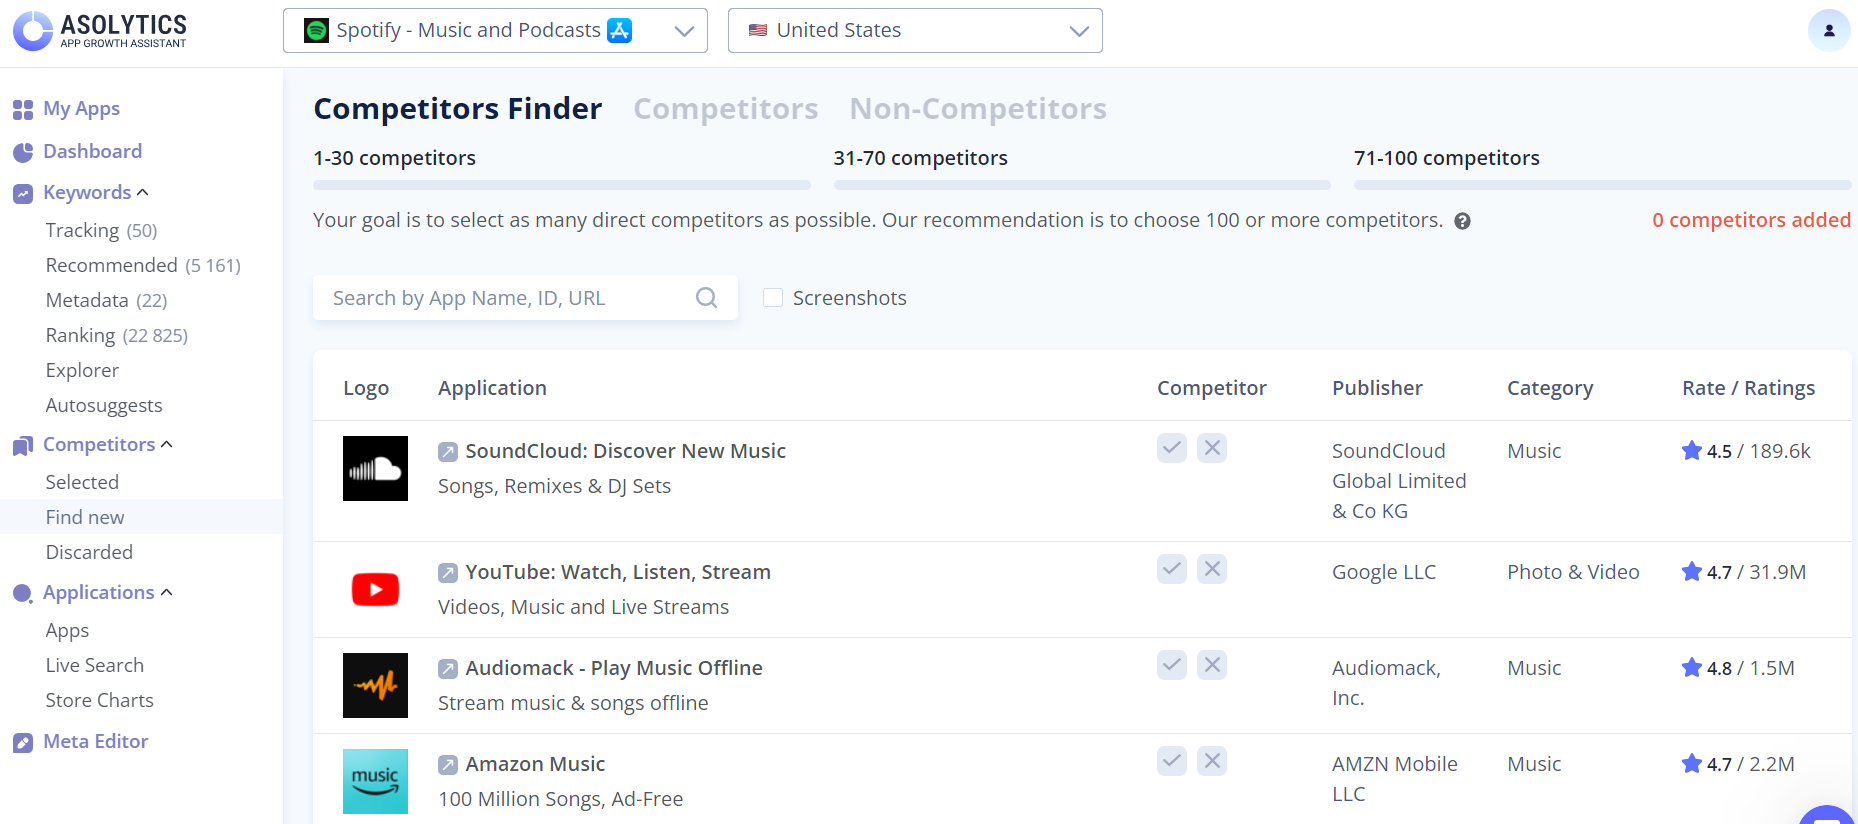The image size is (1858, 824).
Task: Click the Meta Editor pencil icon
Action: [x=23, y=742]
